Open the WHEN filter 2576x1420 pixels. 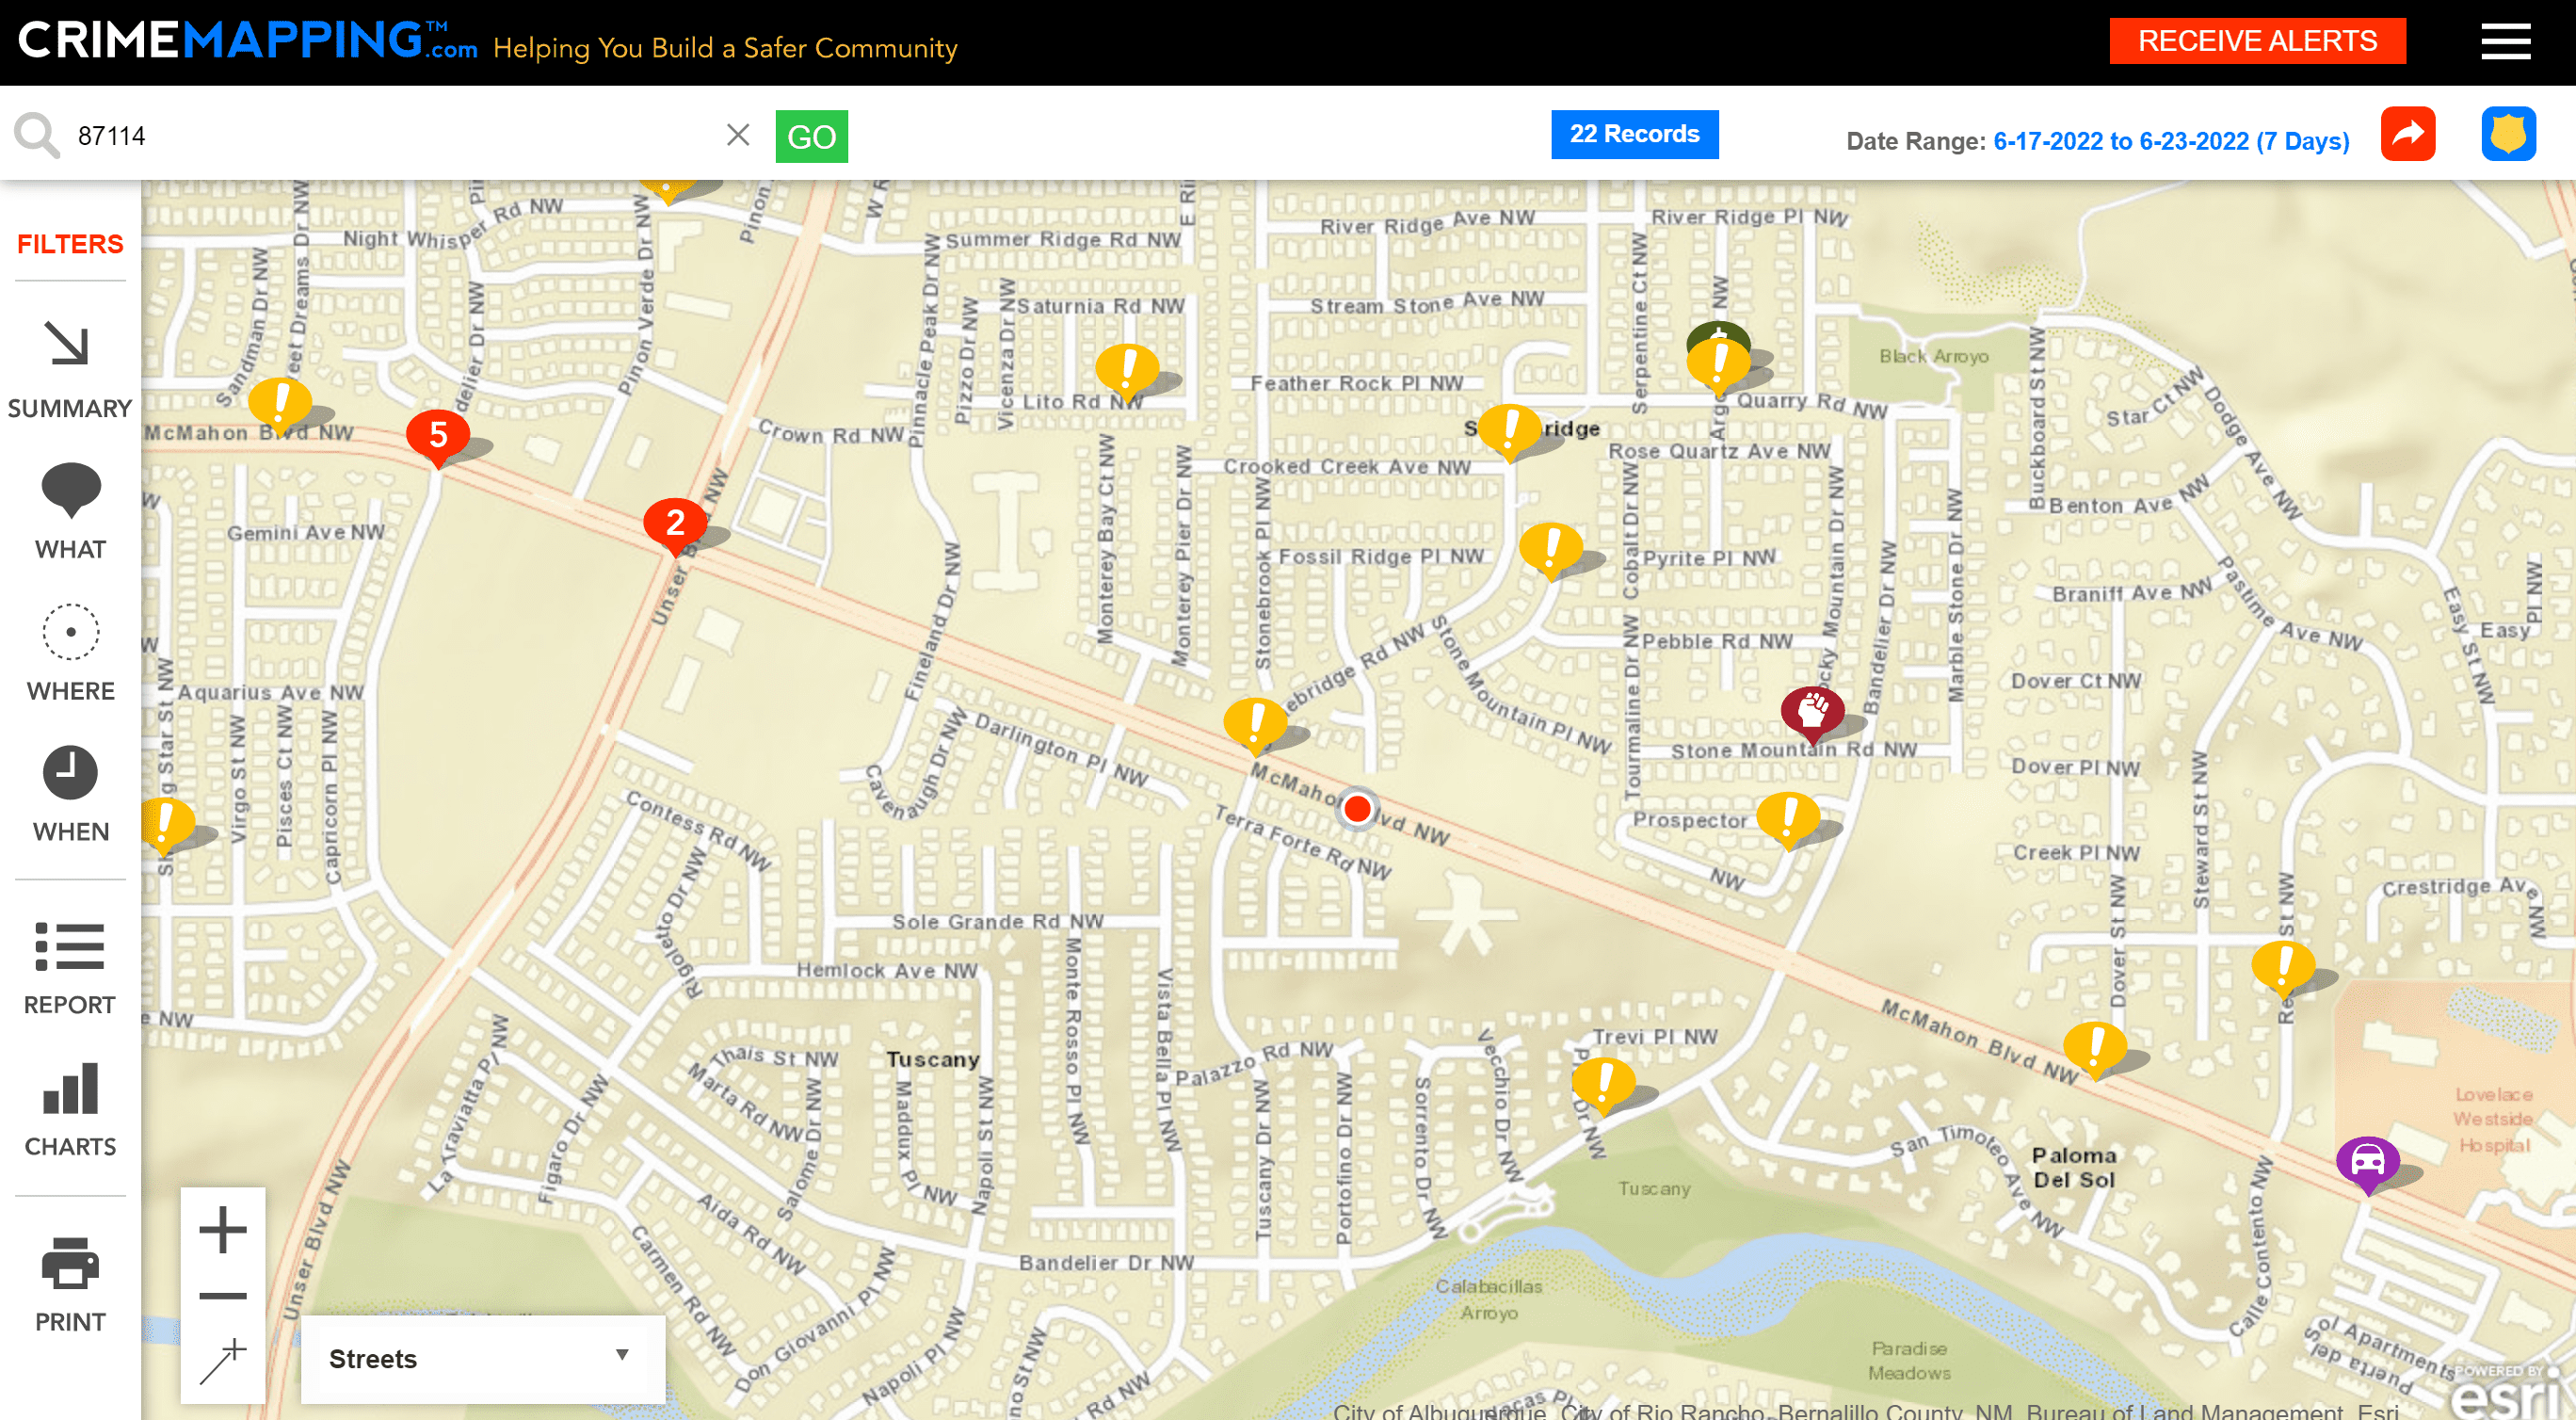70,795
